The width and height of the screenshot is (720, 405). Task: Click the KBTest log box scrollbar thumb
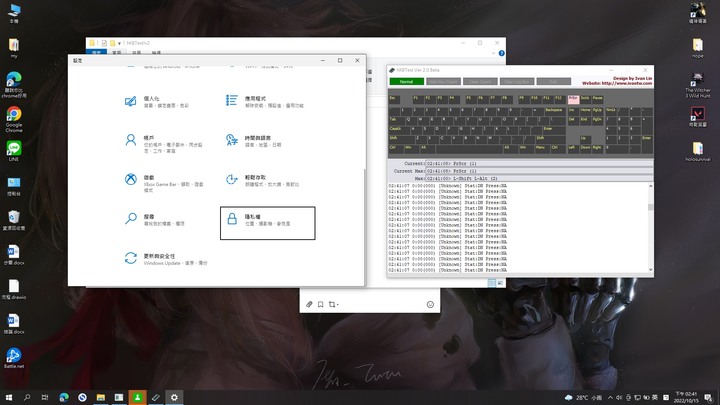coord(650,207)
